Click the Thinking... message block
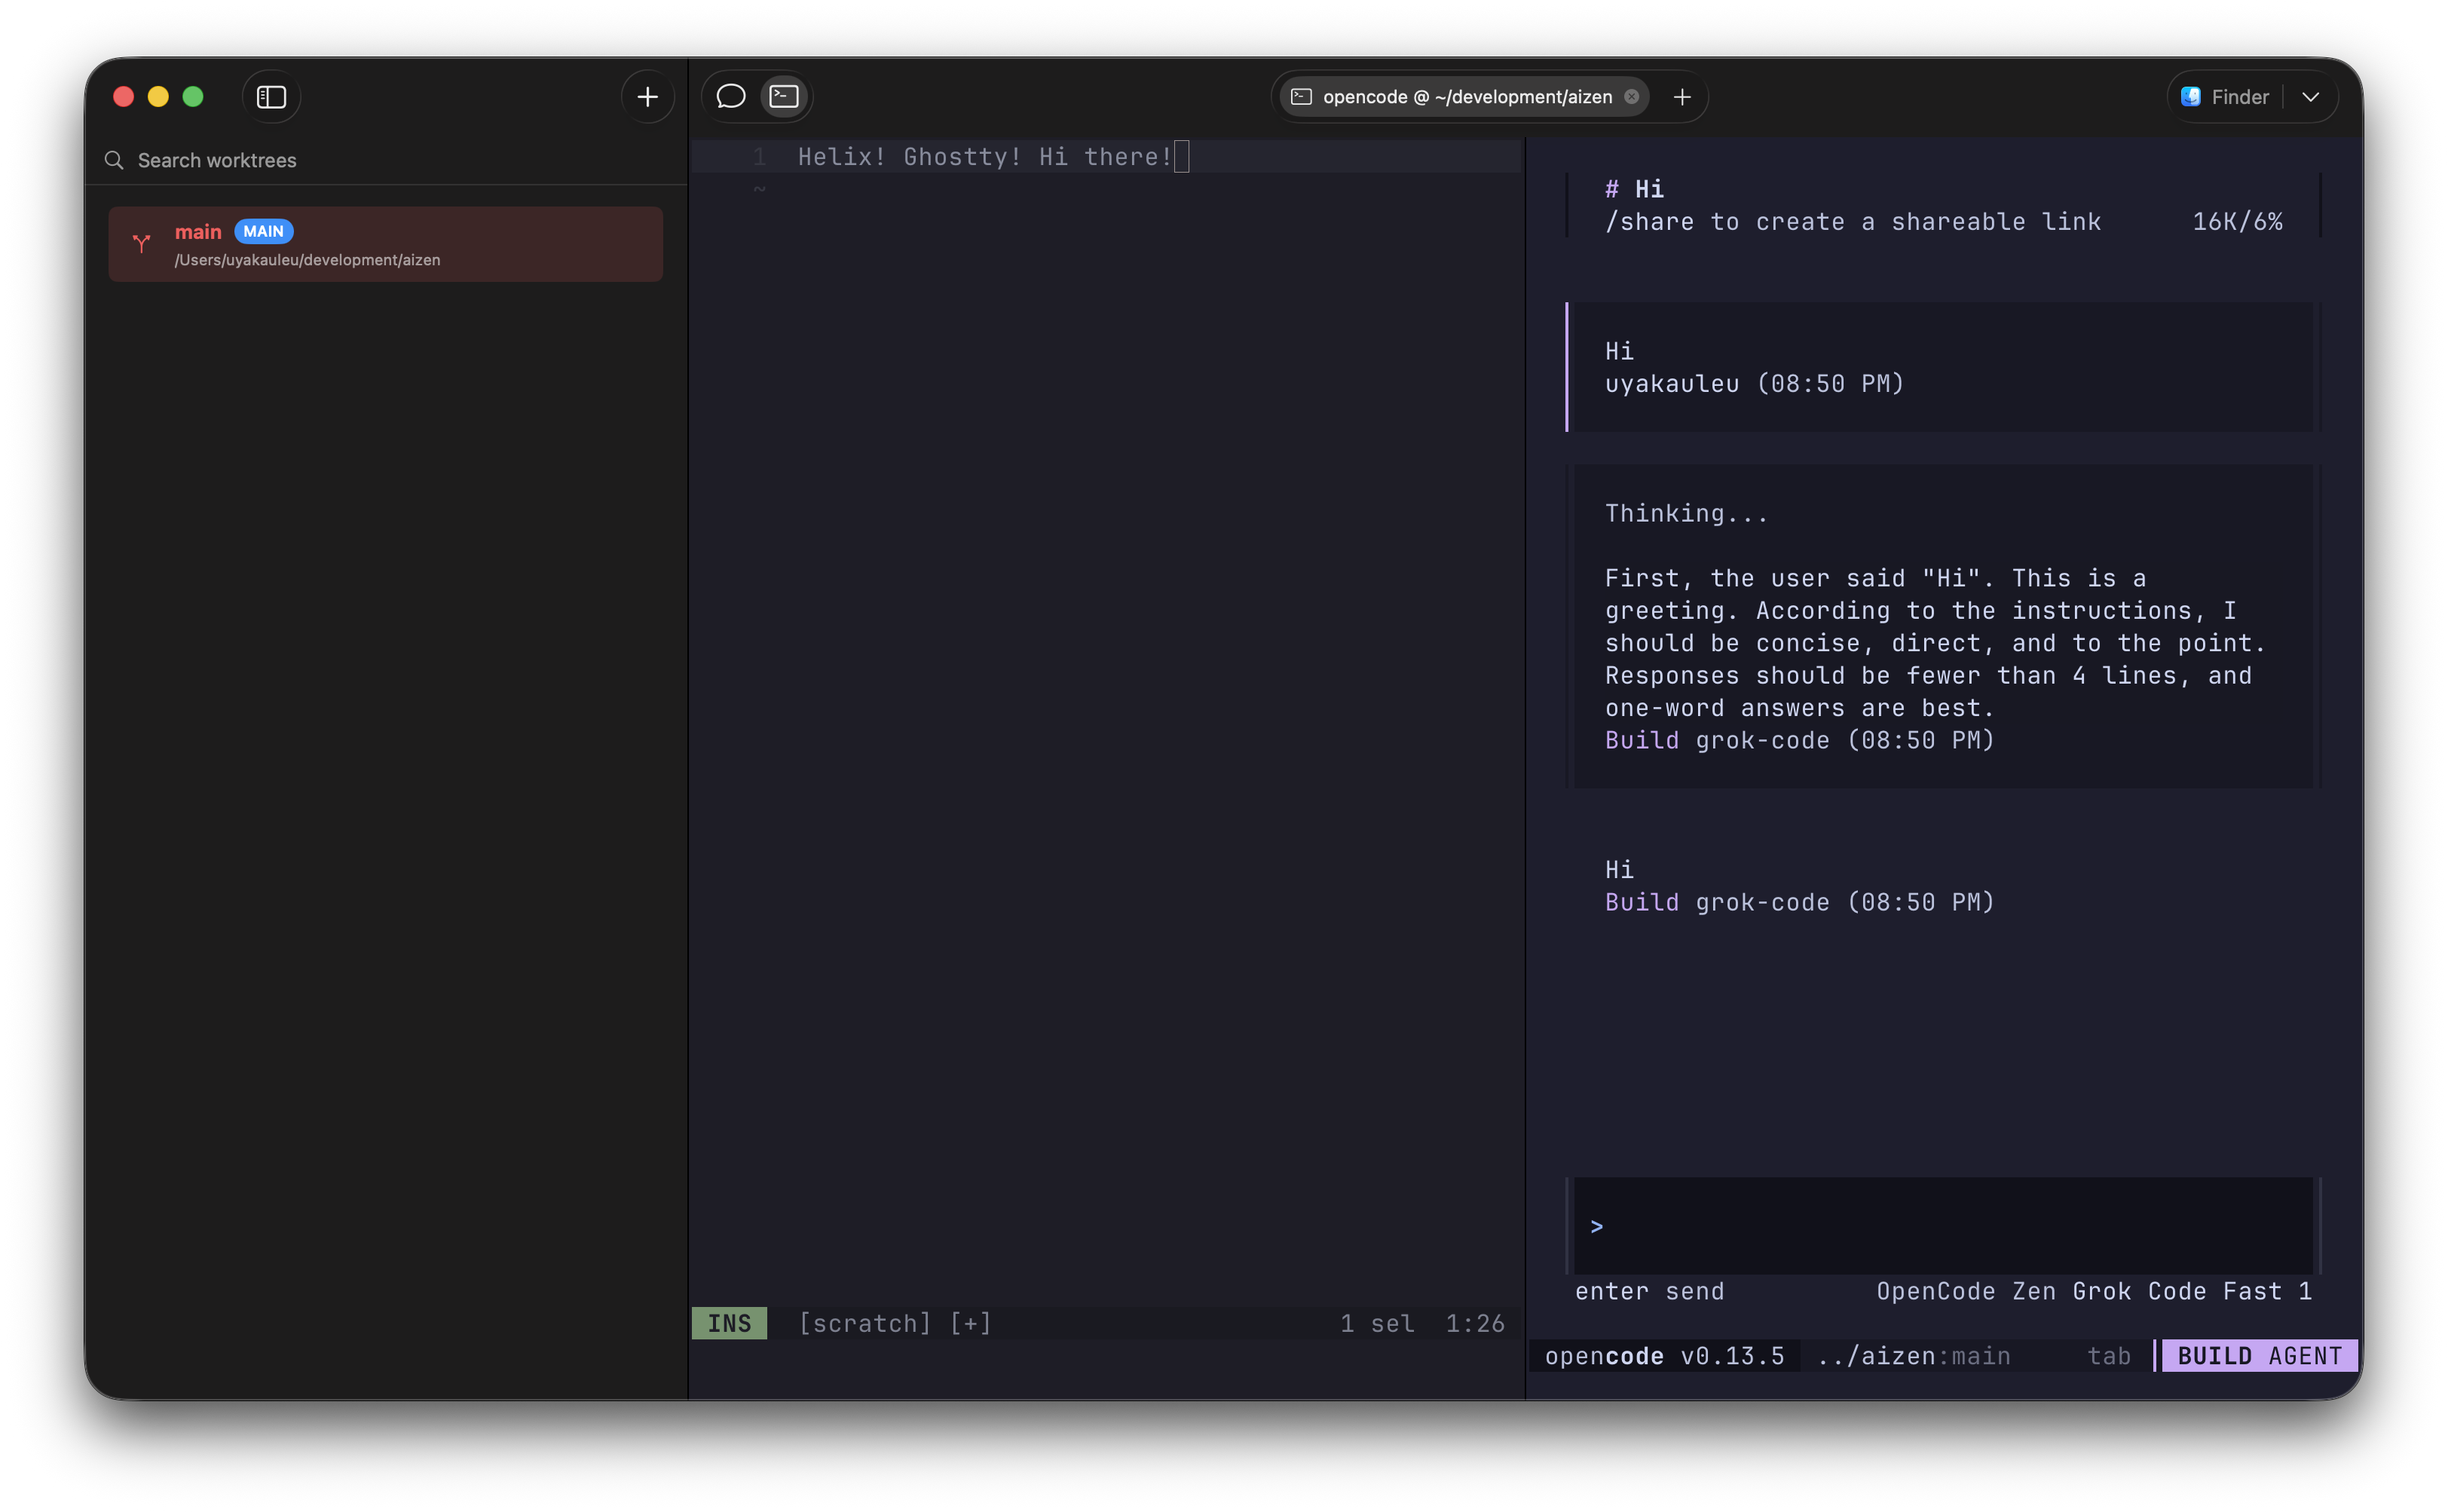 [1940, 626]
